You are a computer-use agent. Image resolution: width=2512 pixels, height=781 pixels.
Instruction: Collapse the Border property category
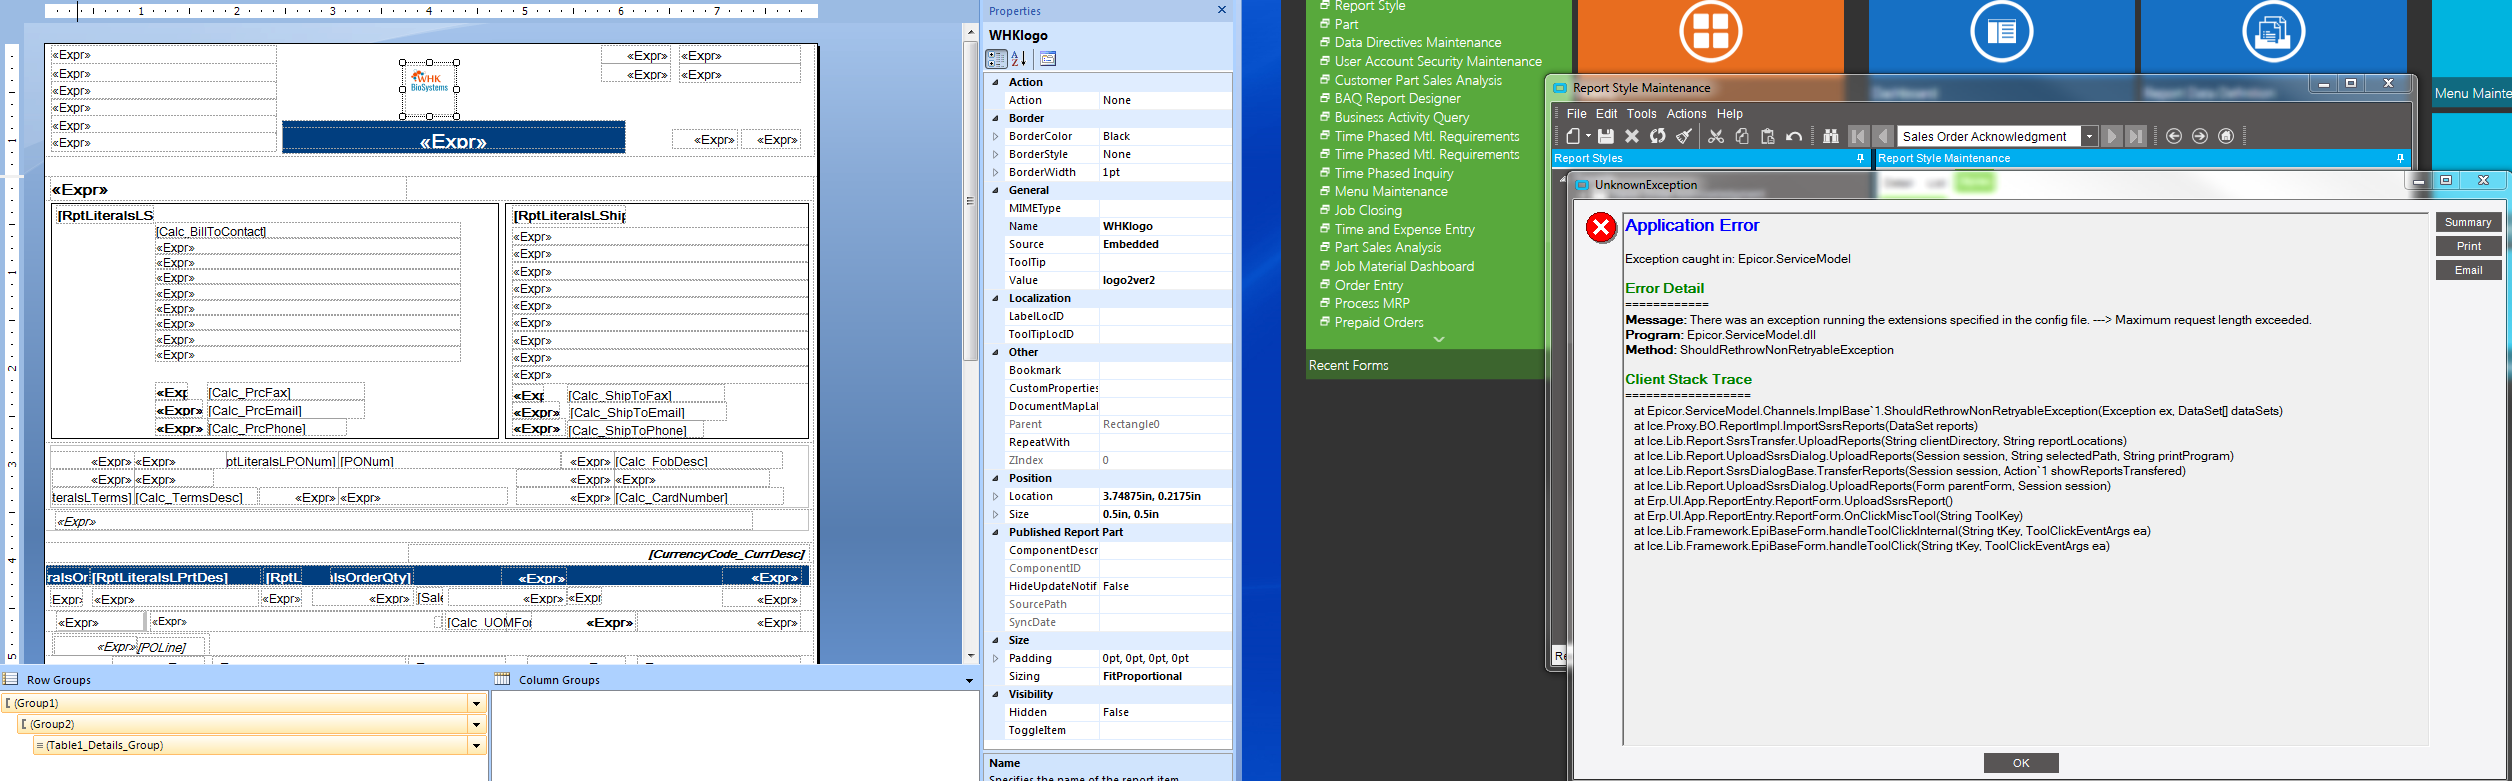(x=995, y=118)
